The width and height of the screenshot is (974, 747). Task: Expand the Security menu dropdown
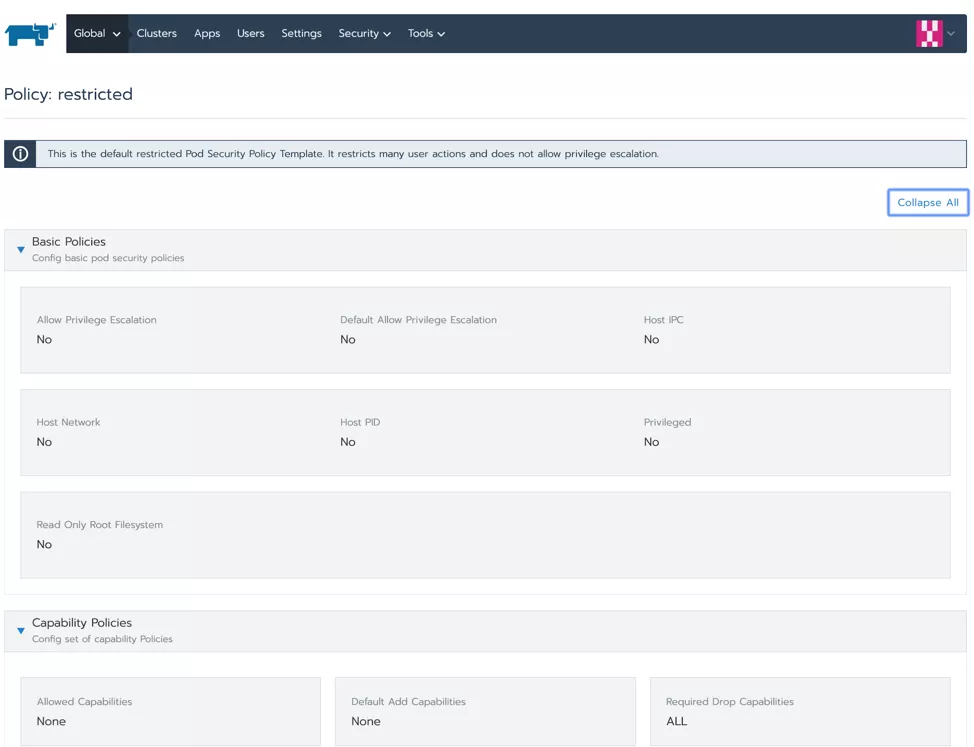coord(364,34)
